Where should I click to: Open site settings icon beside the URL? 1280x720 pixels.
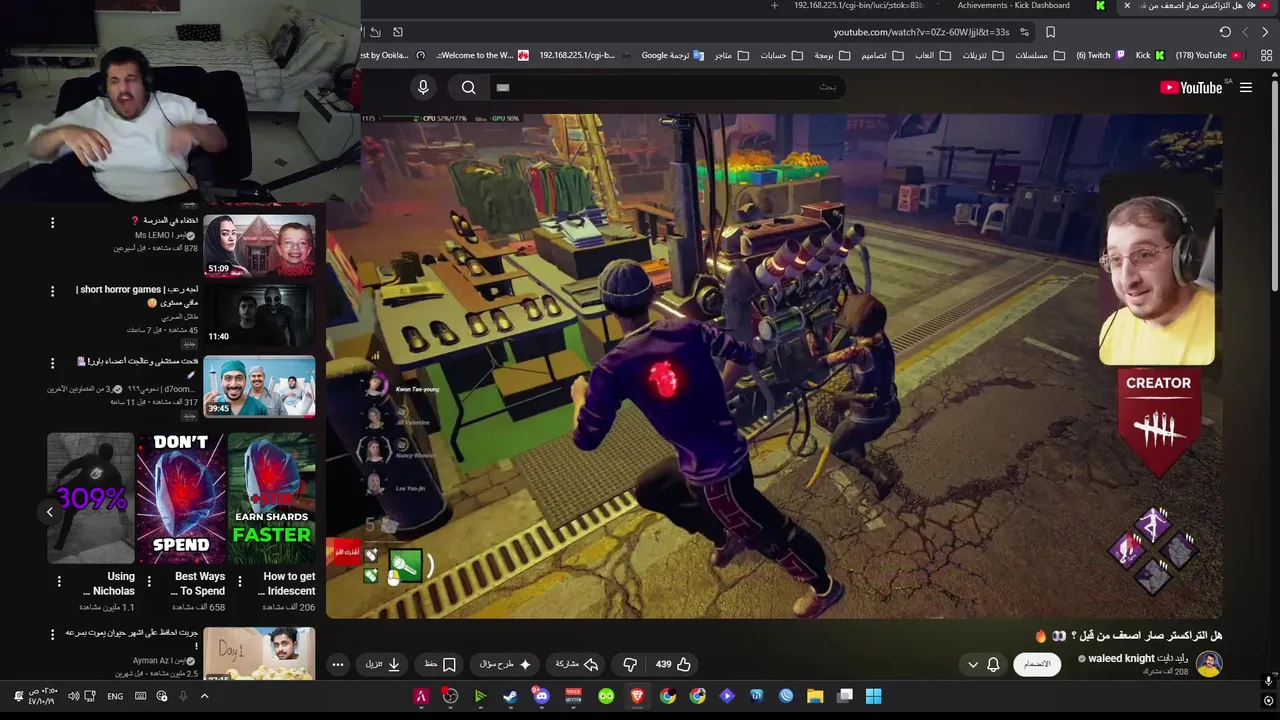[x=1024, y=32]
